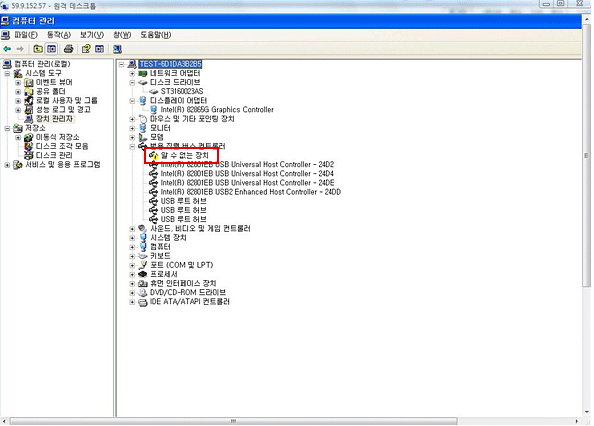Click the Up one level folder icon
This screenshot has height=426, width=594.
coord(38,49)
